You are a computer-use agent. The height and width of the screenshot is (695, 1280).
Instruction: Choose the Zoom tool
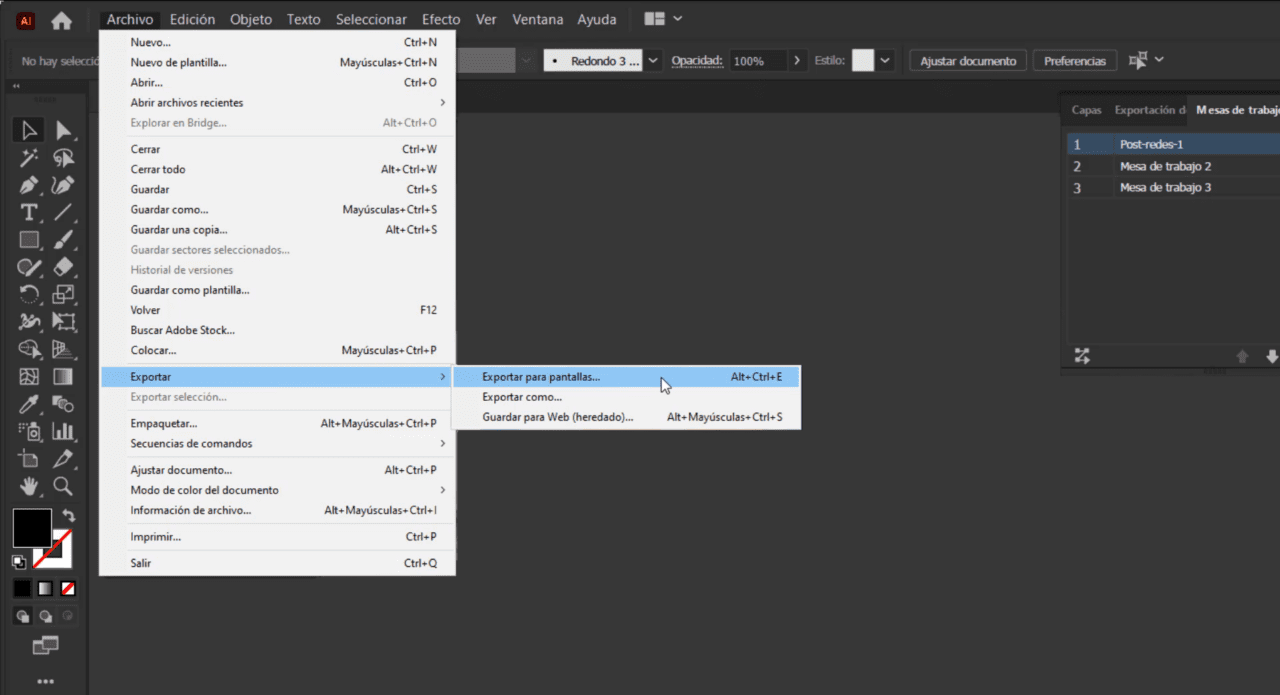pyautogui.click(x=64, y=486)
